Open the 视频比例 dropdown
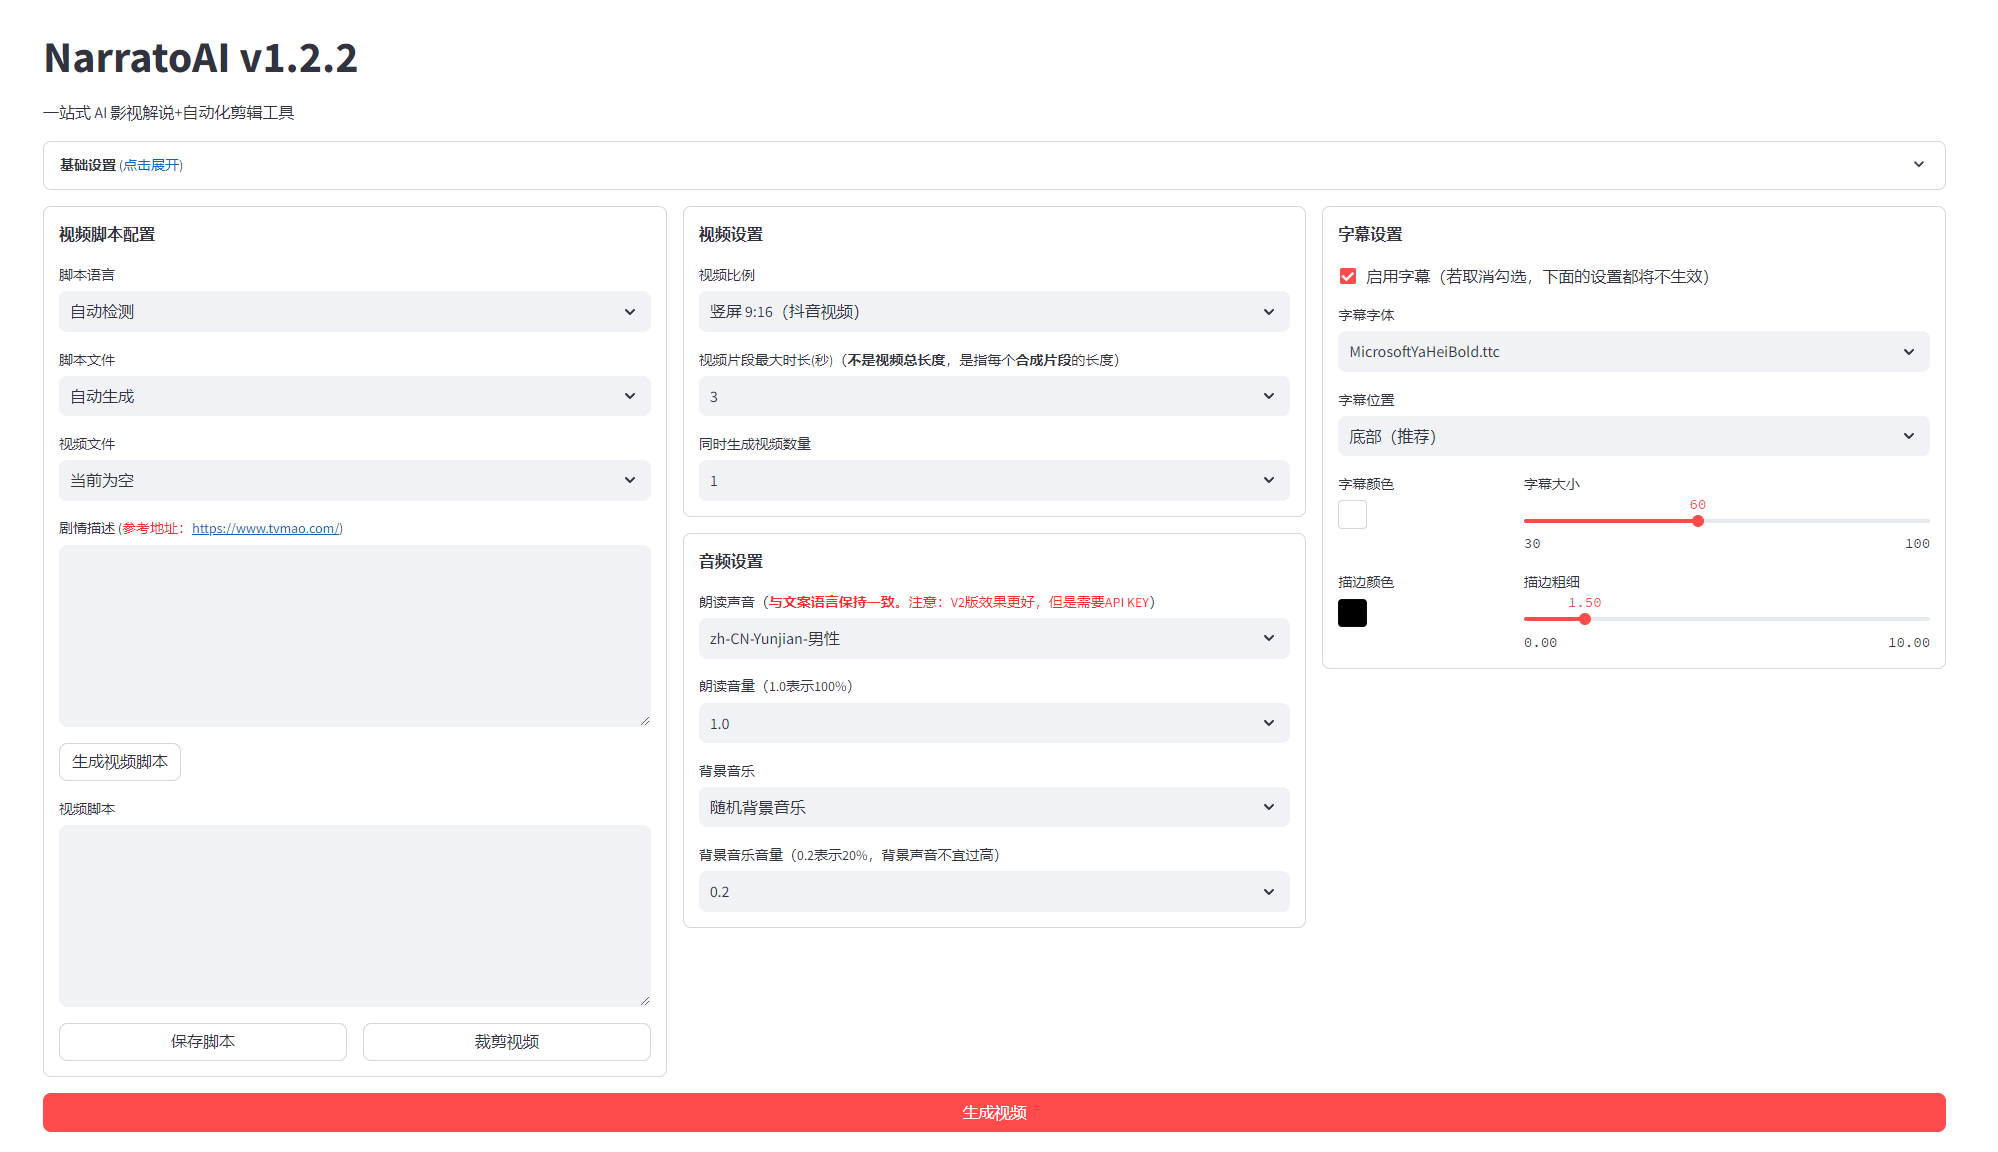Image resolution: width=1998 pixels, height=1152 pixels. (x=993, y=312)
